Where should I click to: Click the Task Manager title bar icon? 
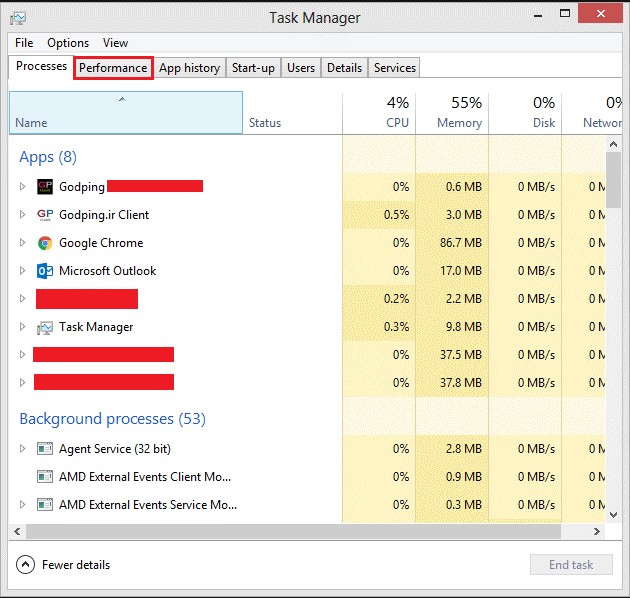click(x=19, y=18)
